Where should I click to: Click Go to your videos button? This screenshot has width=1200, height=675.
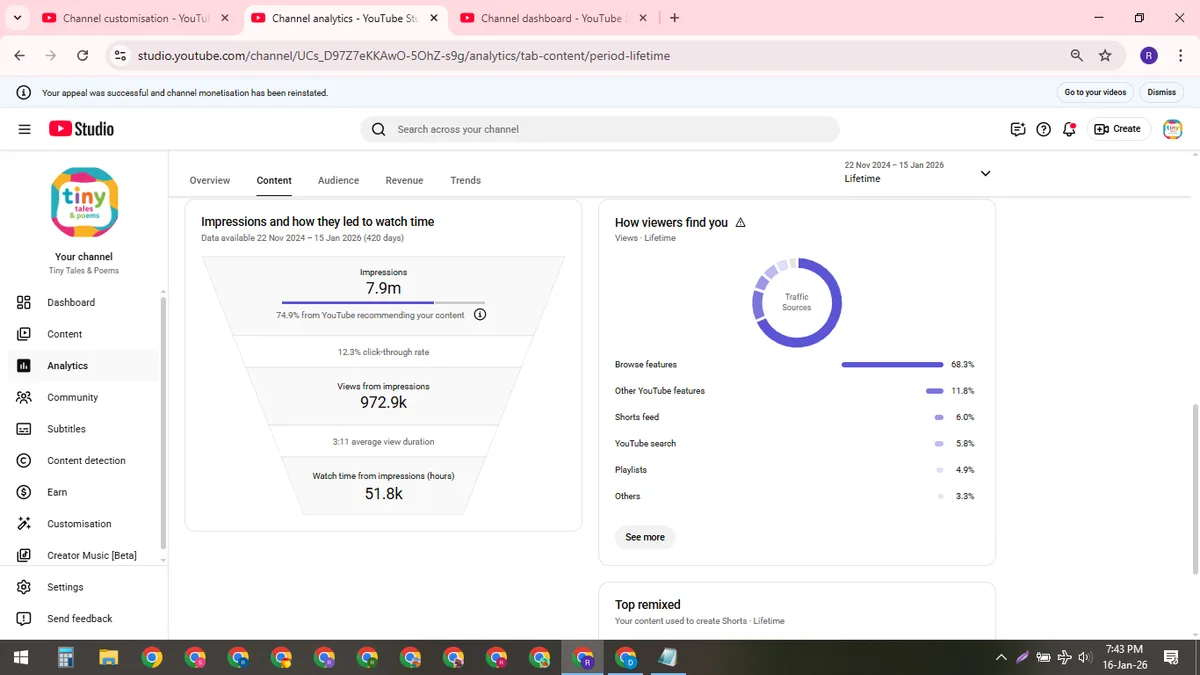[x=1095, y=92]
